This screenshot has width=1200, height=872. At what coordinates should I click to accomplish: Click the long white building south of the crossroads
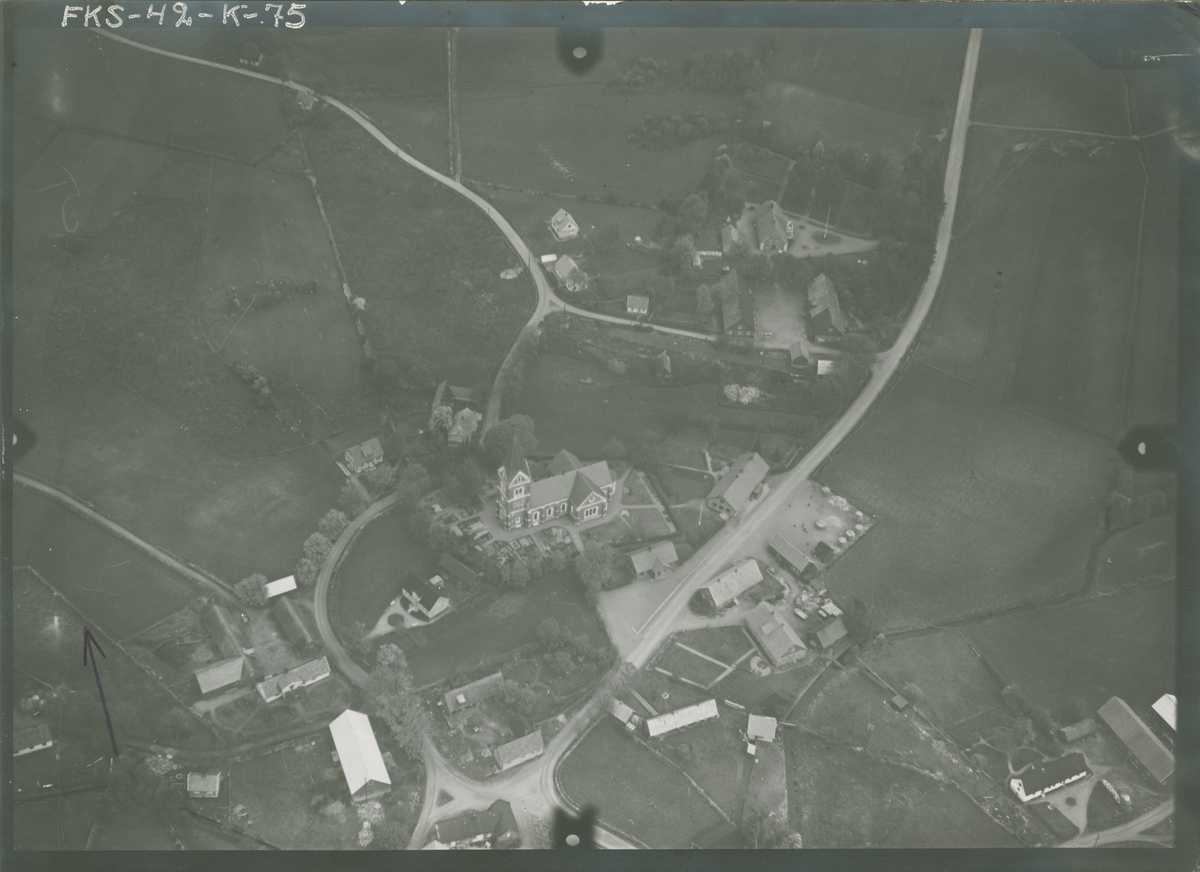(x=682, y=717)
